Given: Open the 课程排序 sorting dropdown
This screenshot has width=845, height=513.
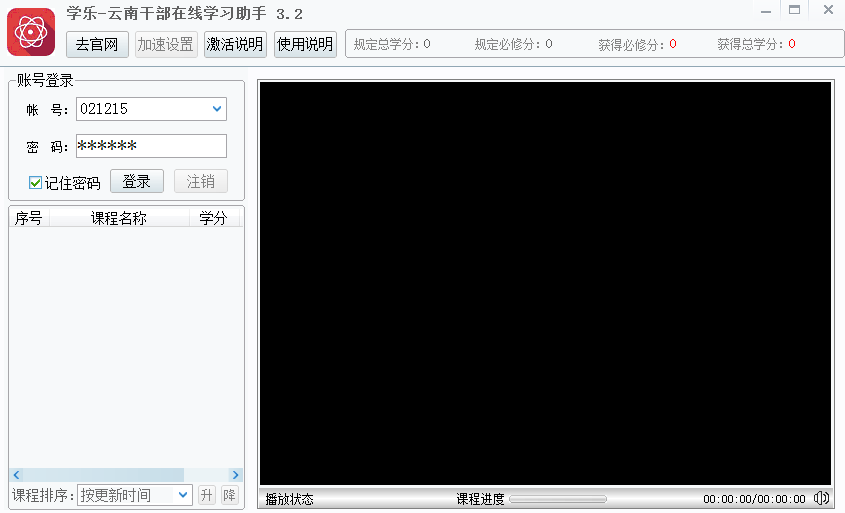Looking at the screenshot, I should 183,495.
